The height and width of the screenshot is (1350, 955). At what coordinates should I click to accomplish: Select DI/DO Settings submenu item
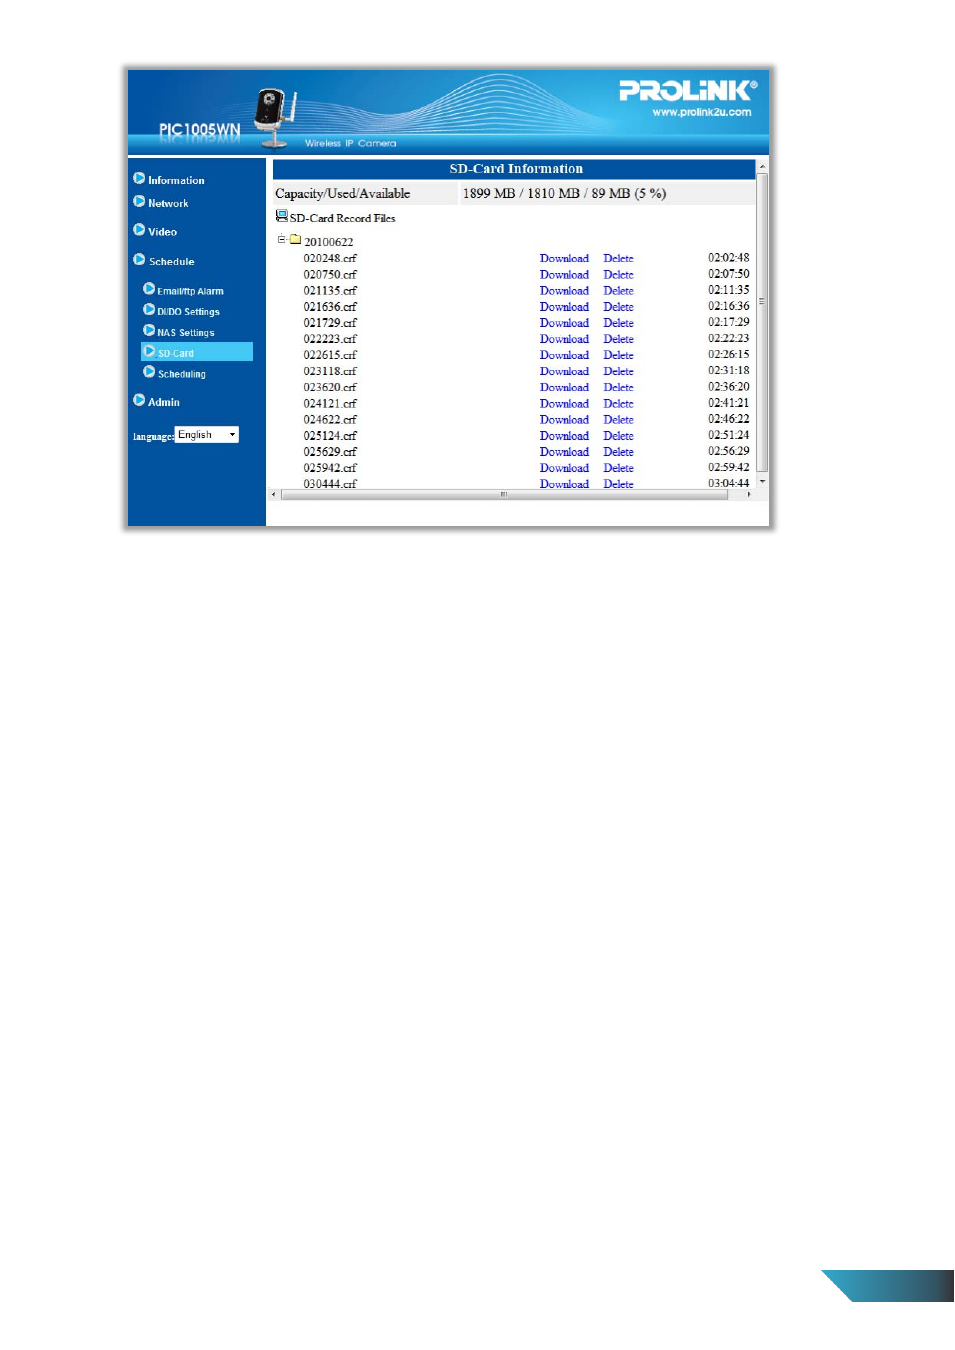(x=188, y=312)
